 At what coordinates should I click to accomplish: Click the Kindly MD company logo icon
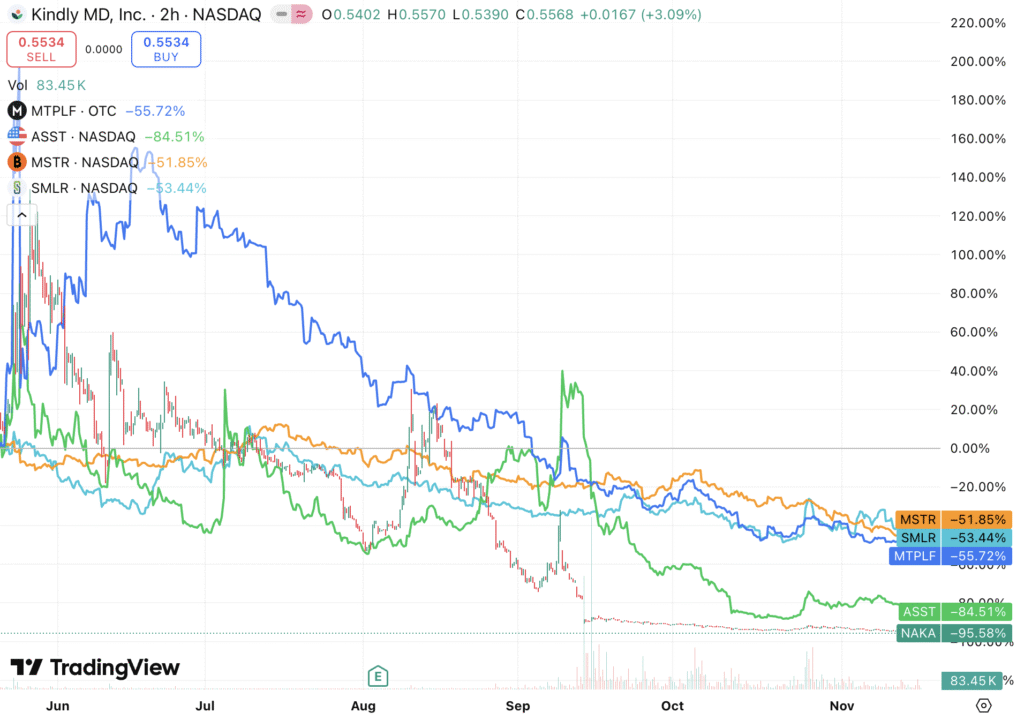coord(17,15)
